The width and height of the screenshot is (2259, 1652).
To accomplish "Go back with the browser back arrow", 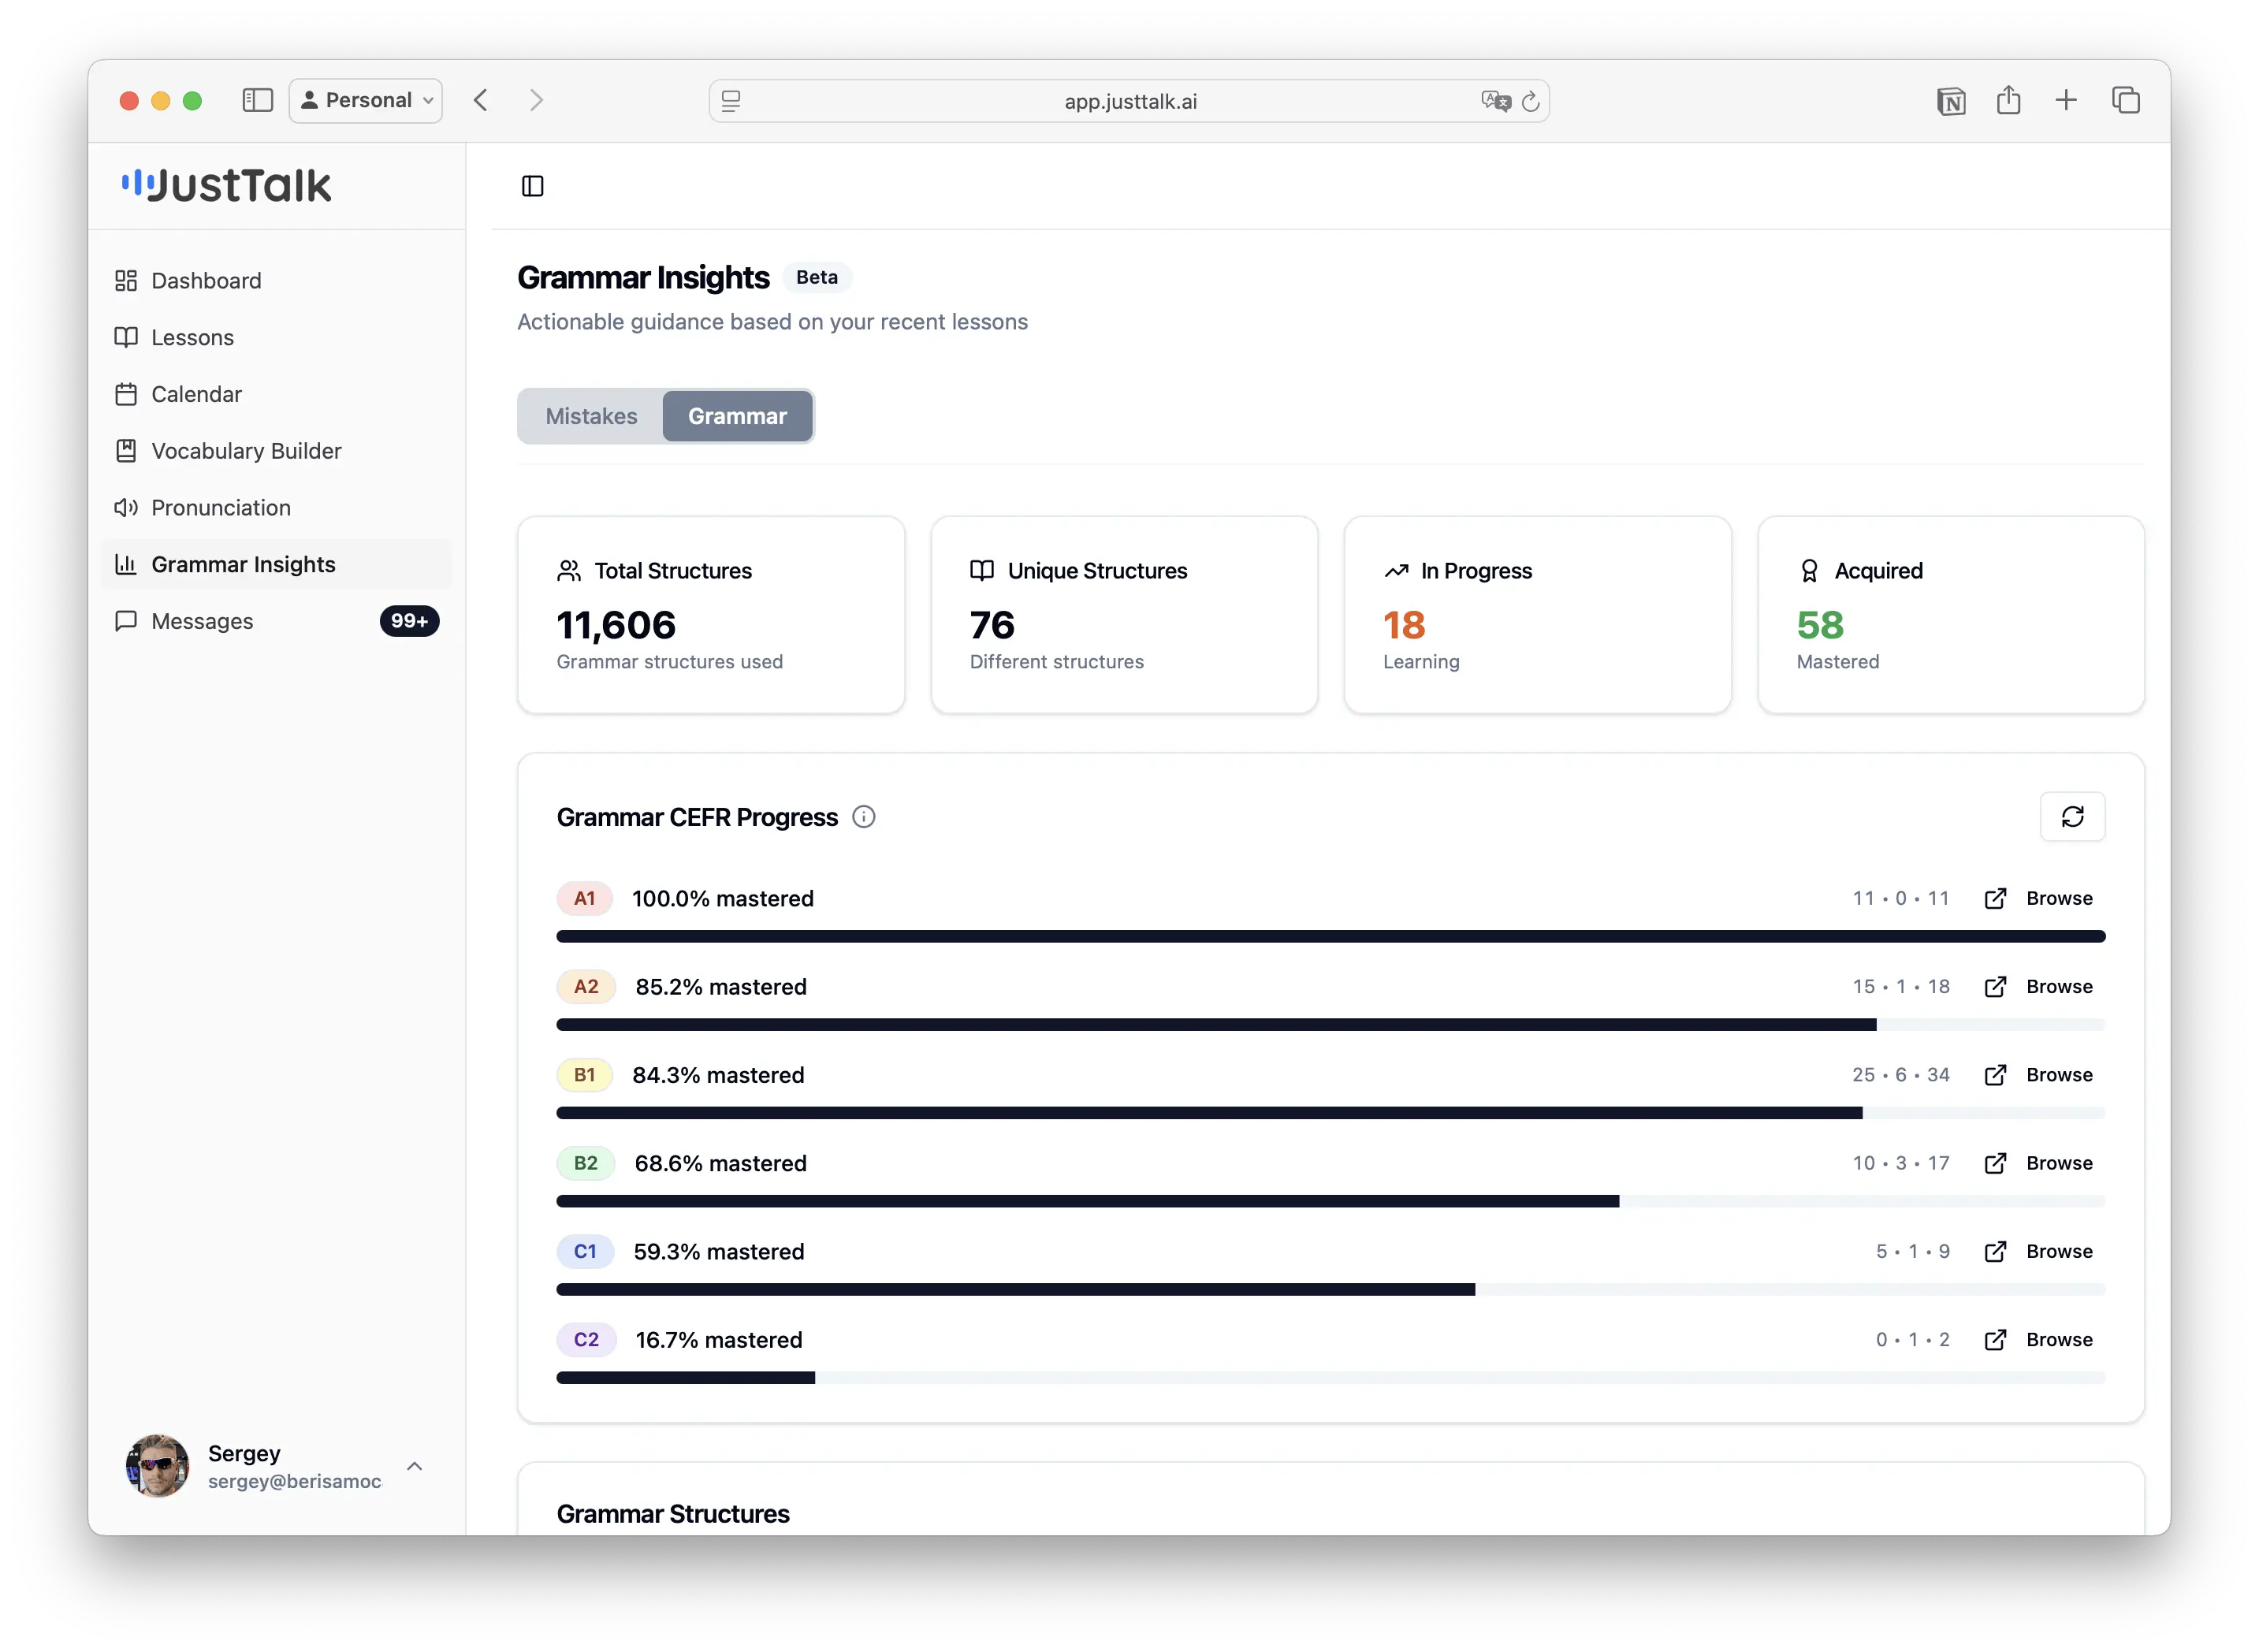I will (481, 100).
